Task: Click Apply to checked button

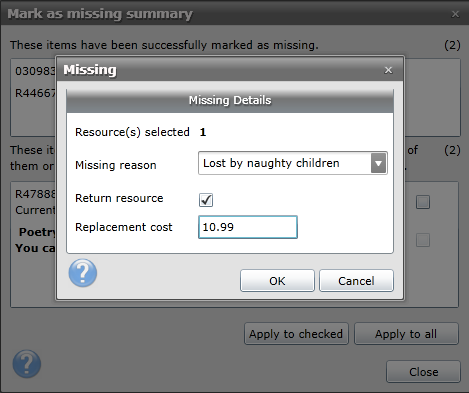Action: 296,334
